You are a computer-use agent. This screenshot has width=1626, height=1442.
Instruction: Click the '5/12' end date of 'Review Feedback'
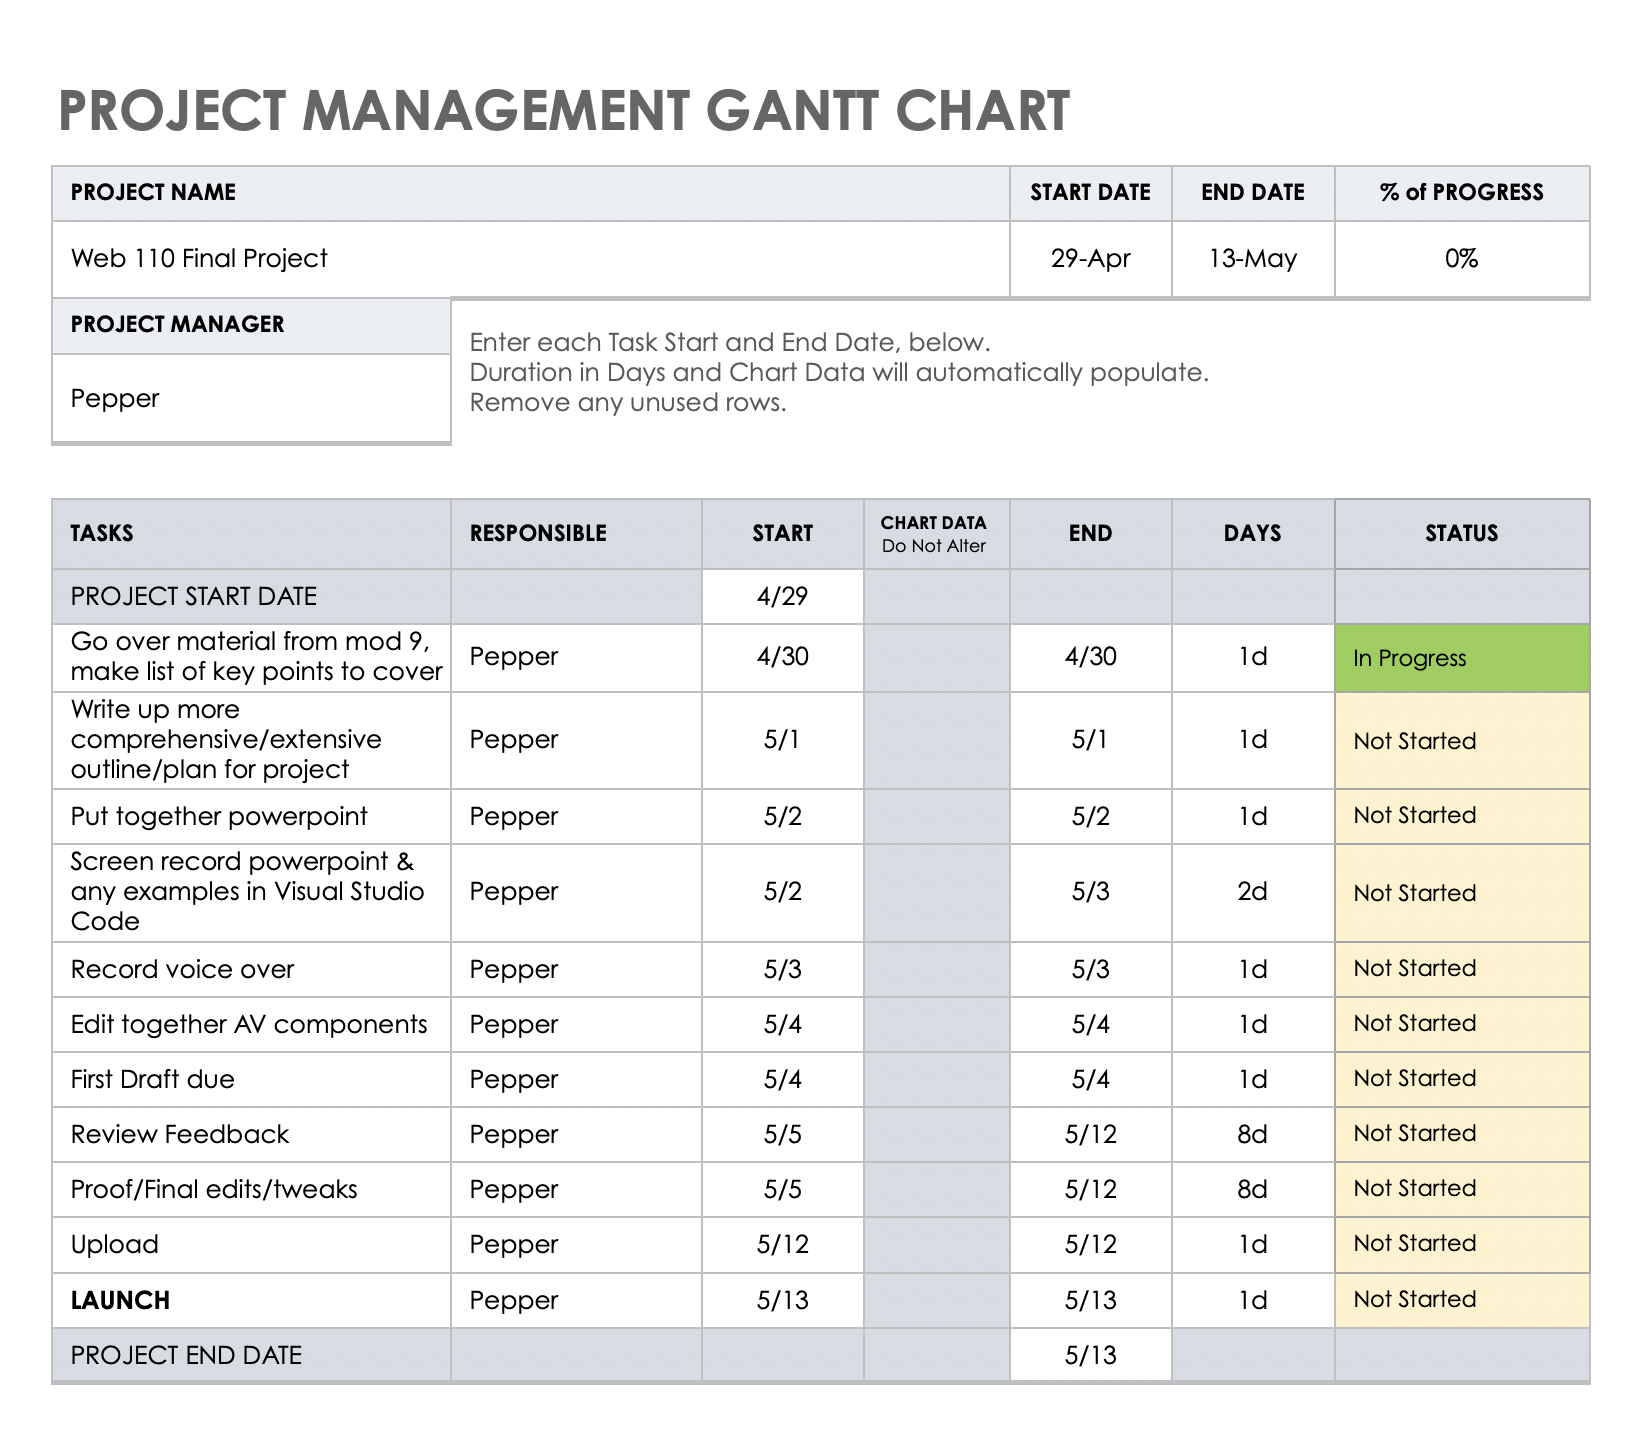click(1091, 1135)
